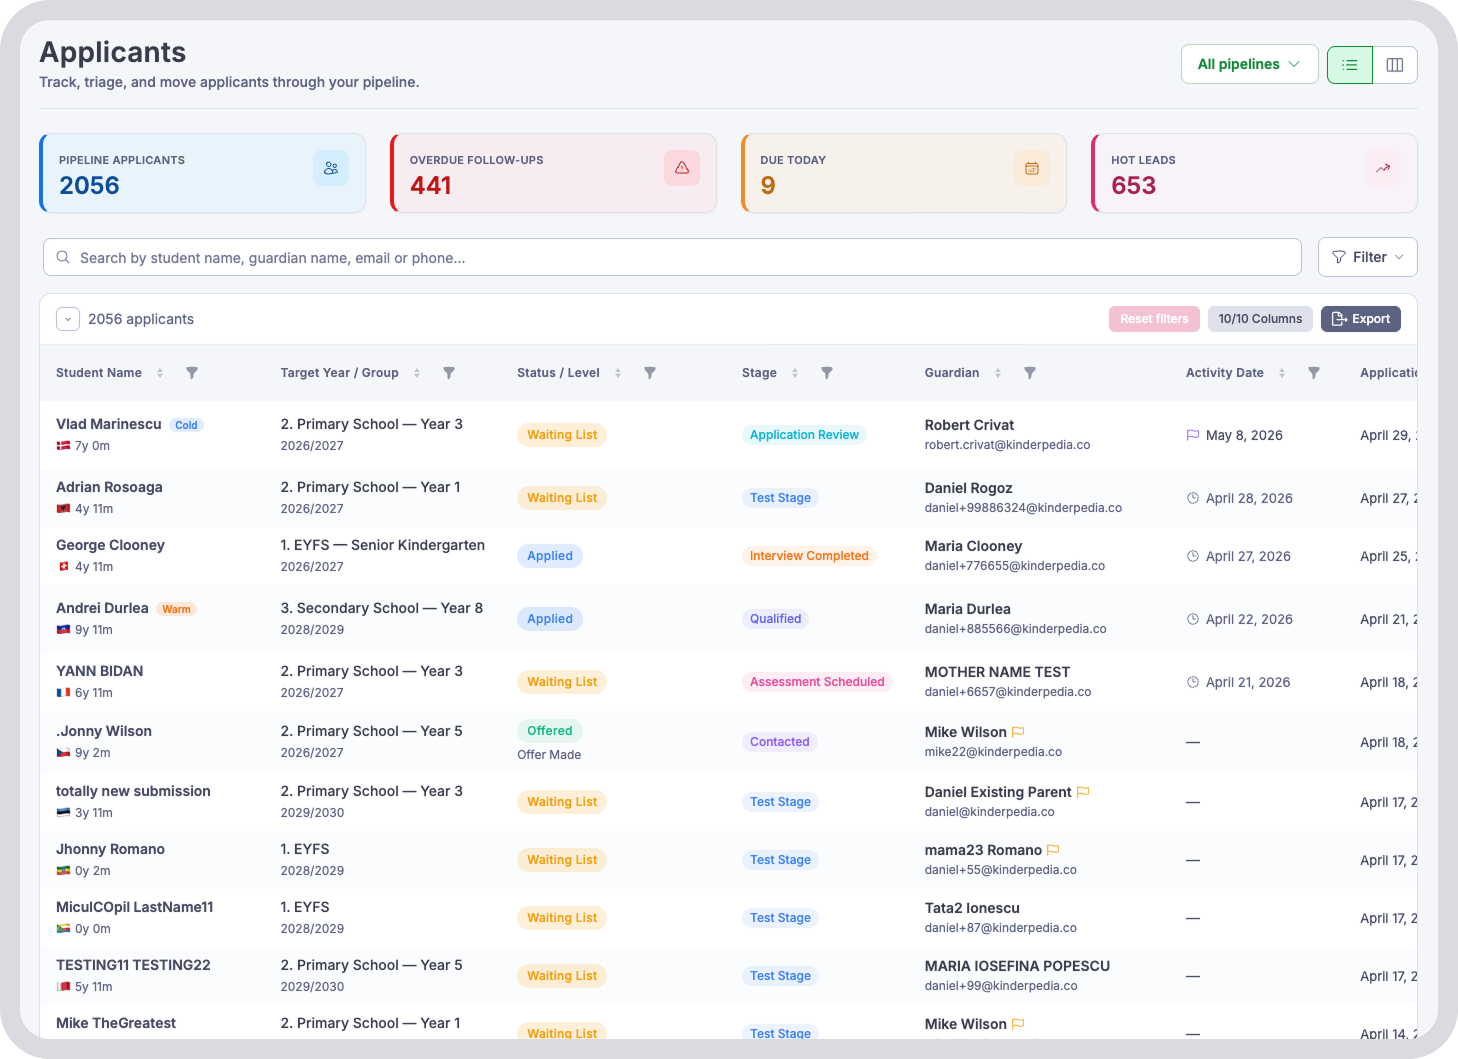Open applicant George Clooney

[110, 545]
